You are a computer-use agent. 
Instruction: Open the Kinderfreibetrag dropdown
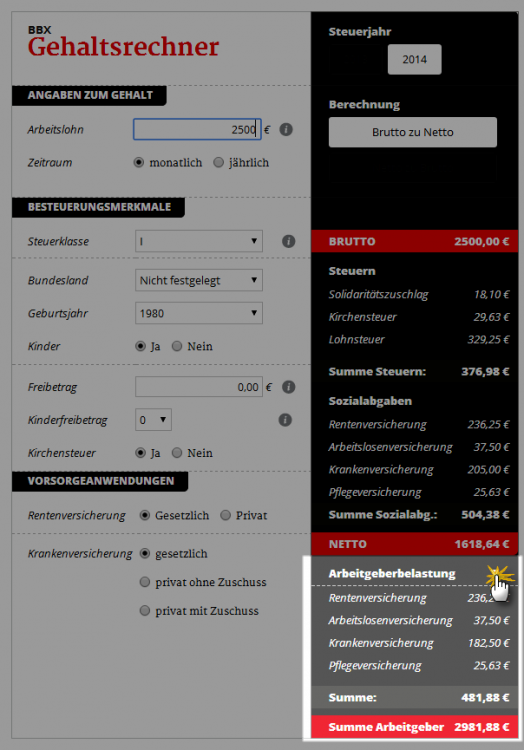pos(153,420)
